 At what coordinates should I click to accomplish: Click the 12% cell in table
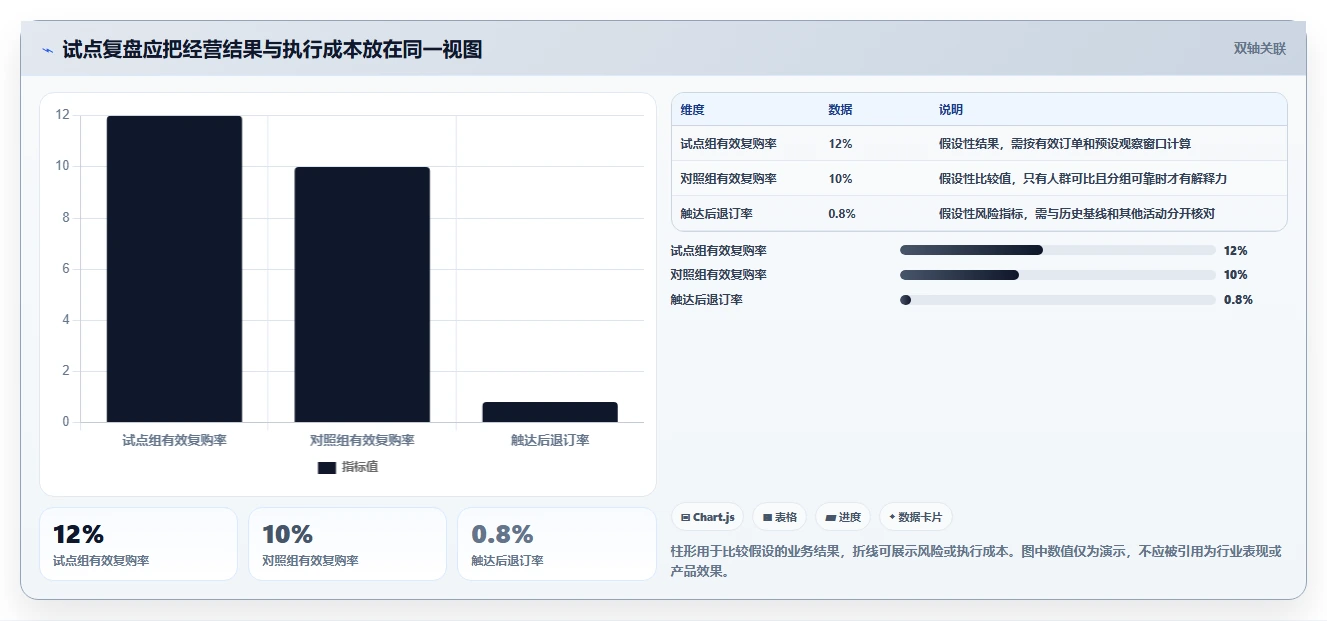click(840, 144)
